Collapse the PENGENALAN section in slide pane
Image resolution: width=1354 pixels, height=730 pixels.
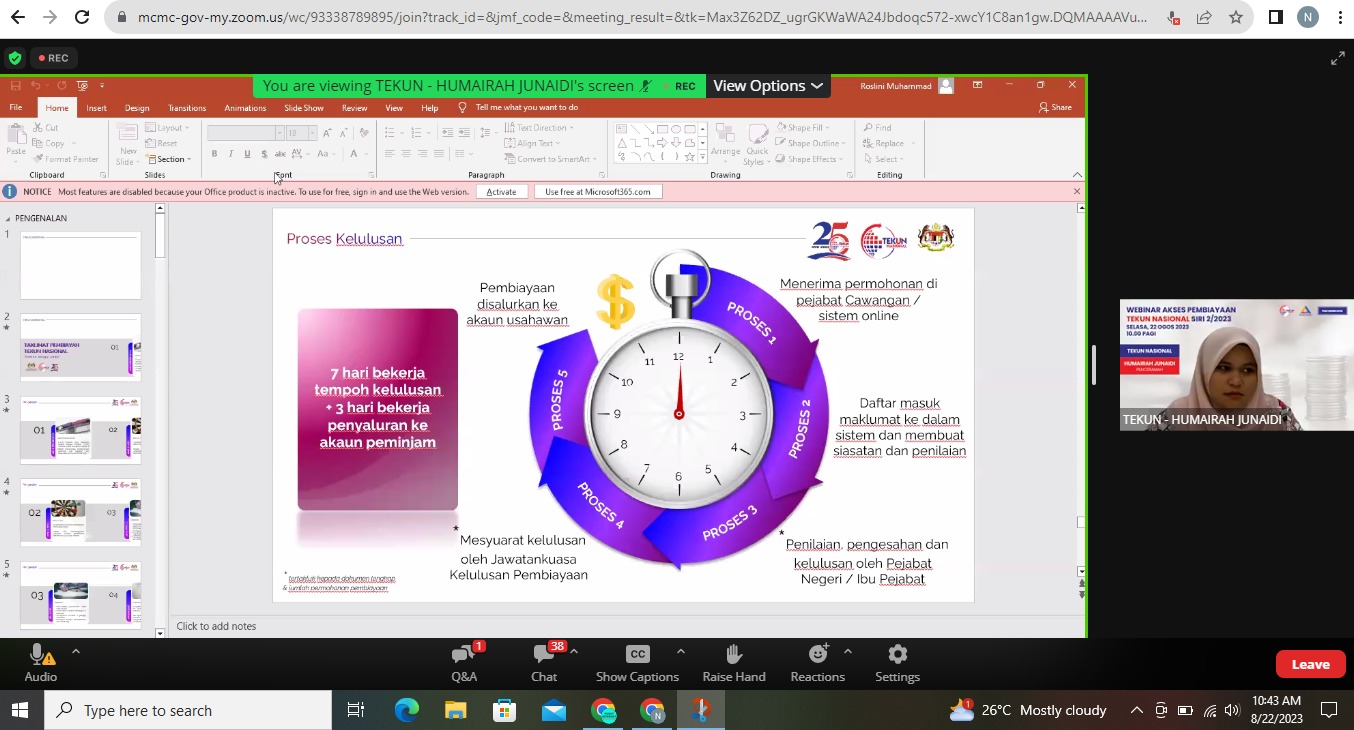pyautogui.click(x=8, y=218)
